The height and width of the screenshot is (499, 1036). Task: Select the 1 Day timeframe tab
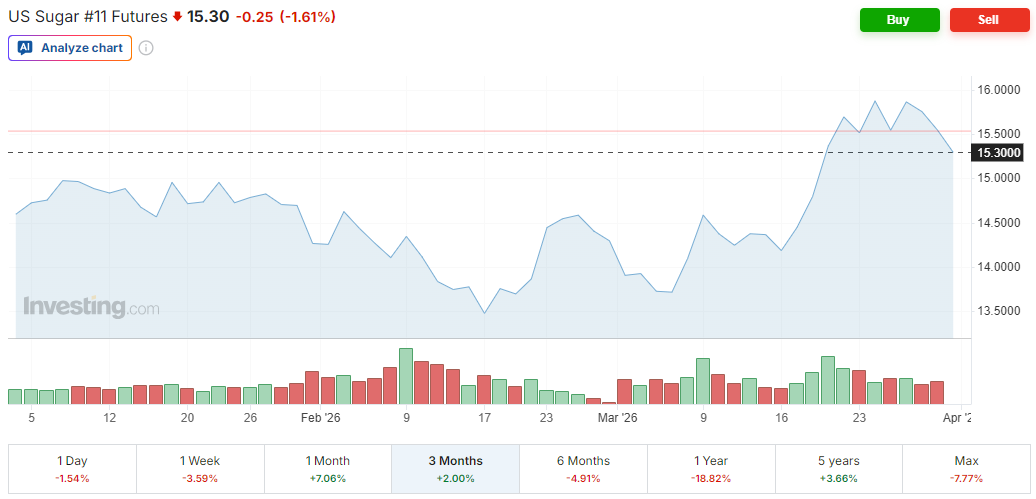[72, 468]
